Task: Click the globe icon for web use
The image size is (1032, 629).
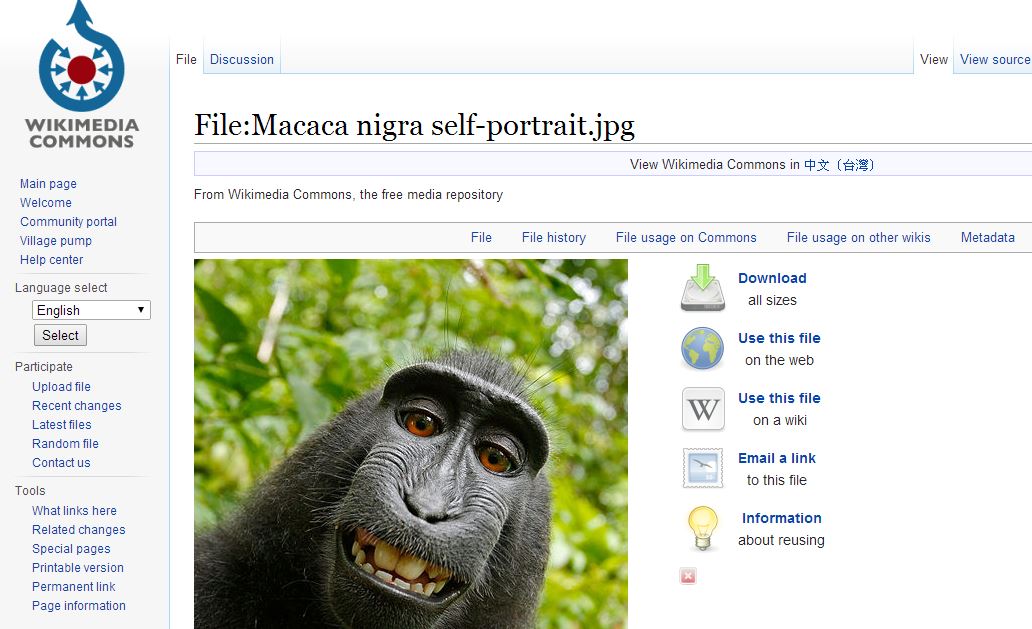Action: click(x=703, y=349)
